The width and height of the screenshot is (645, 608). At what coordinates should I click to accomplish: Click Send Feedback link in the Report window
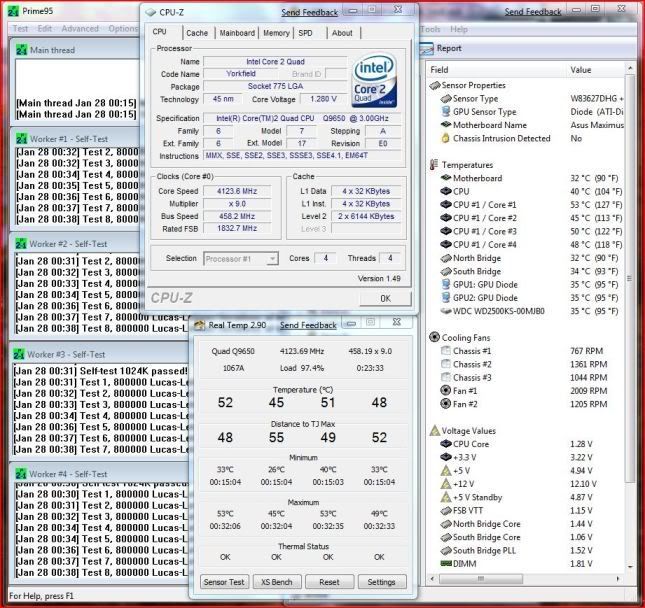[x=533, y=12]
